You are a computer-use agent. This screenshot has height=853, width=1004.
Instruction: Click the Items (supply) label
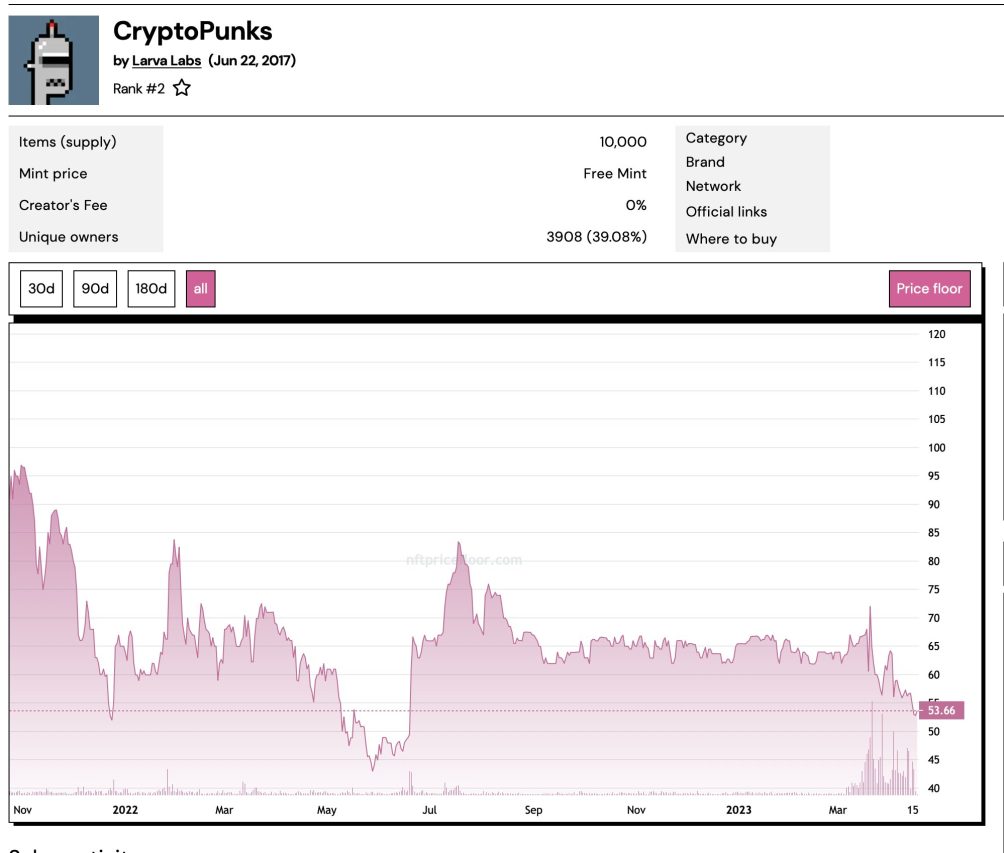[x=68, y=142]
